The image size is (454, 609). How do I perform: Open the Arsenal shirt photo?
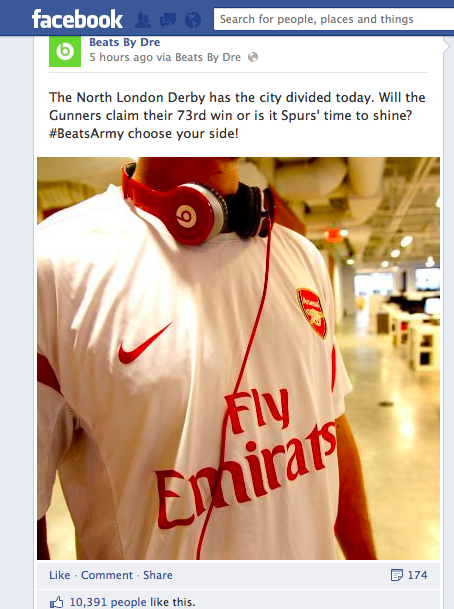pos(238,358)
